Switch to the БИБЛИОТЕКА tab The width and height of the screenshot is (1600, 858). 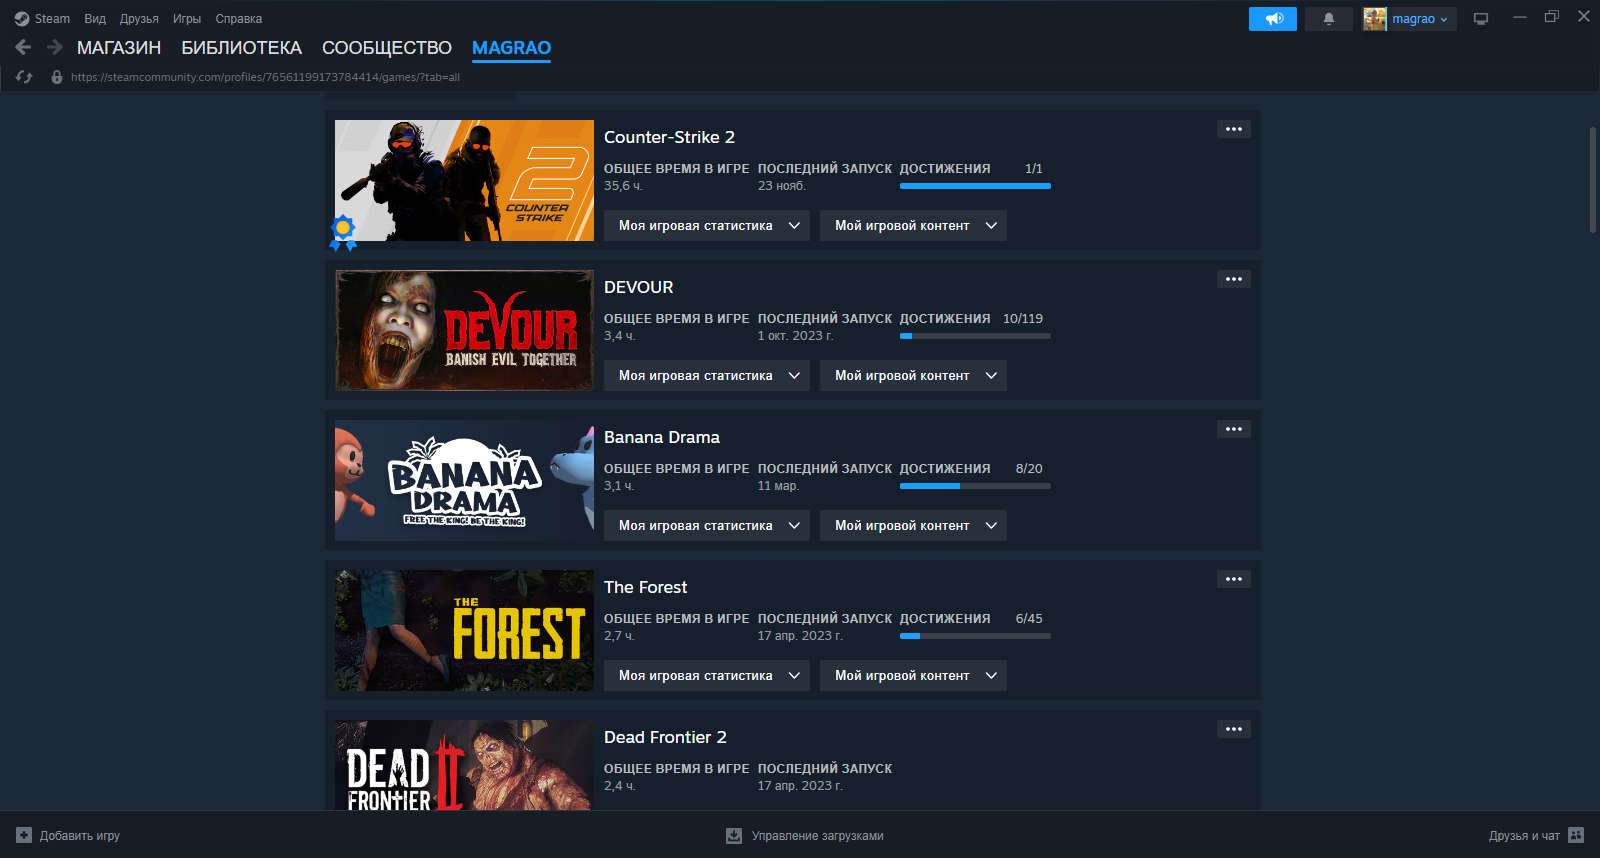tap(241, 48)
